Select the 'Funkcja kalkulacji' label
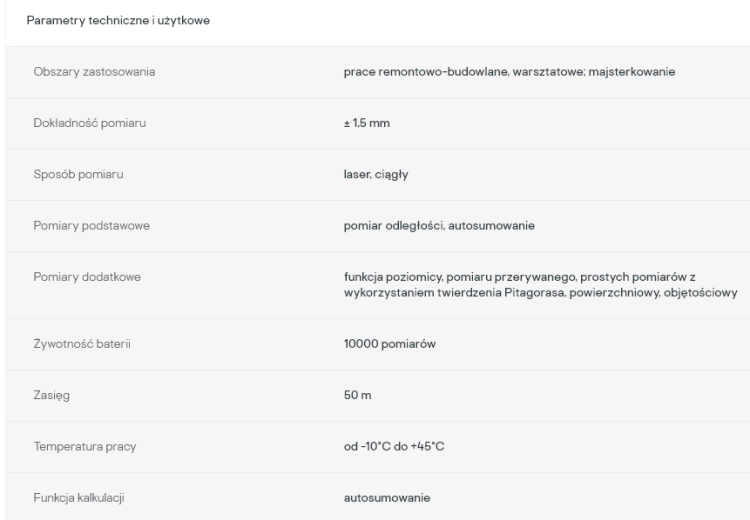Screen dimensions: 750x520 (x=79, y=498)
